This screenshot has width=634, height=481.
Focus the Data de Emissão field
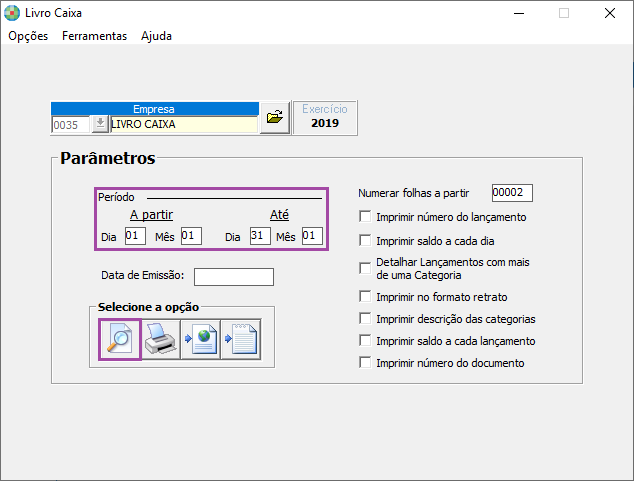[x=234, y=277]
